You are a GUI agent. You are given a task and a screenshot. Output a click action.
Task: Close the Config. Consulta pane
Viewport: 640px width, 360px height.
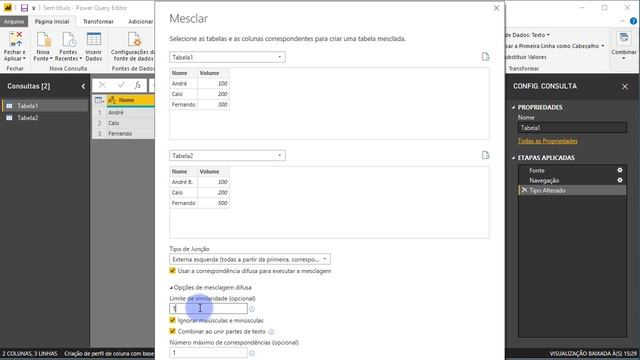pos(624,86)
